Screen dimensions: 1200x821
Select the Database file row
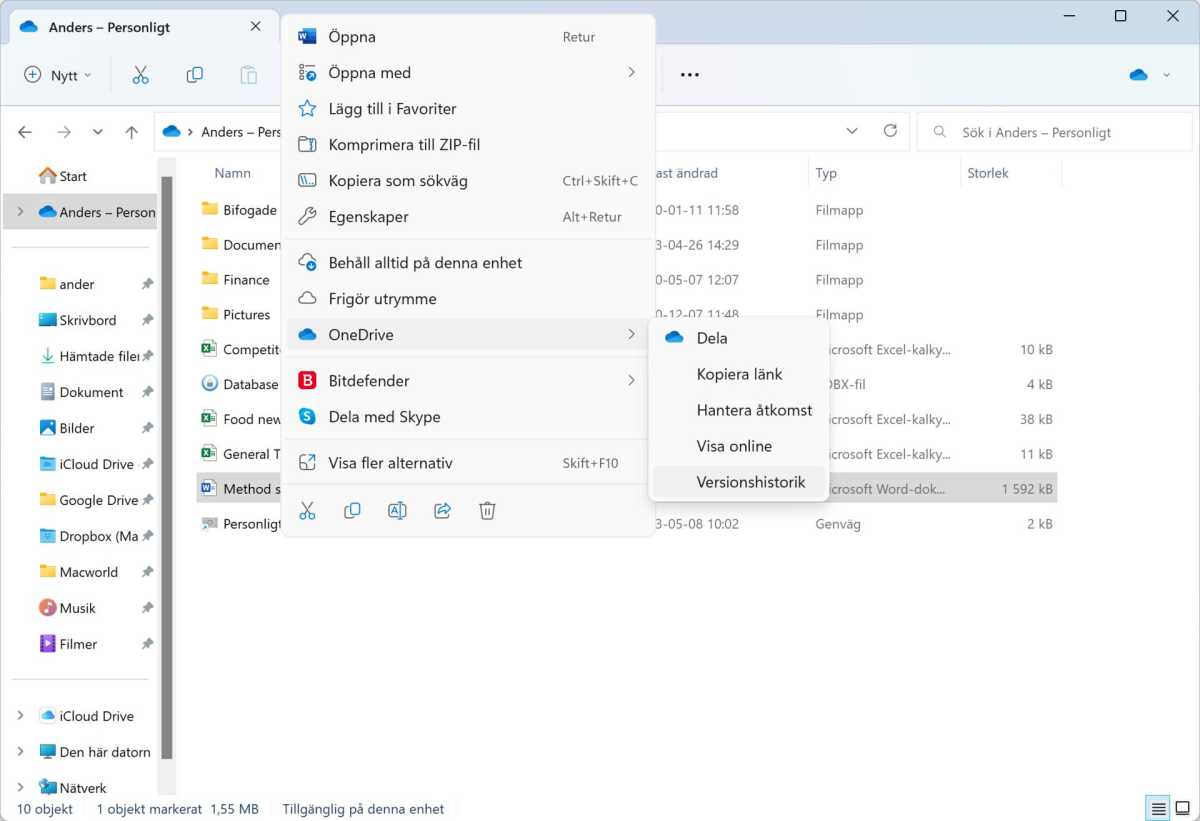point(627,384)
